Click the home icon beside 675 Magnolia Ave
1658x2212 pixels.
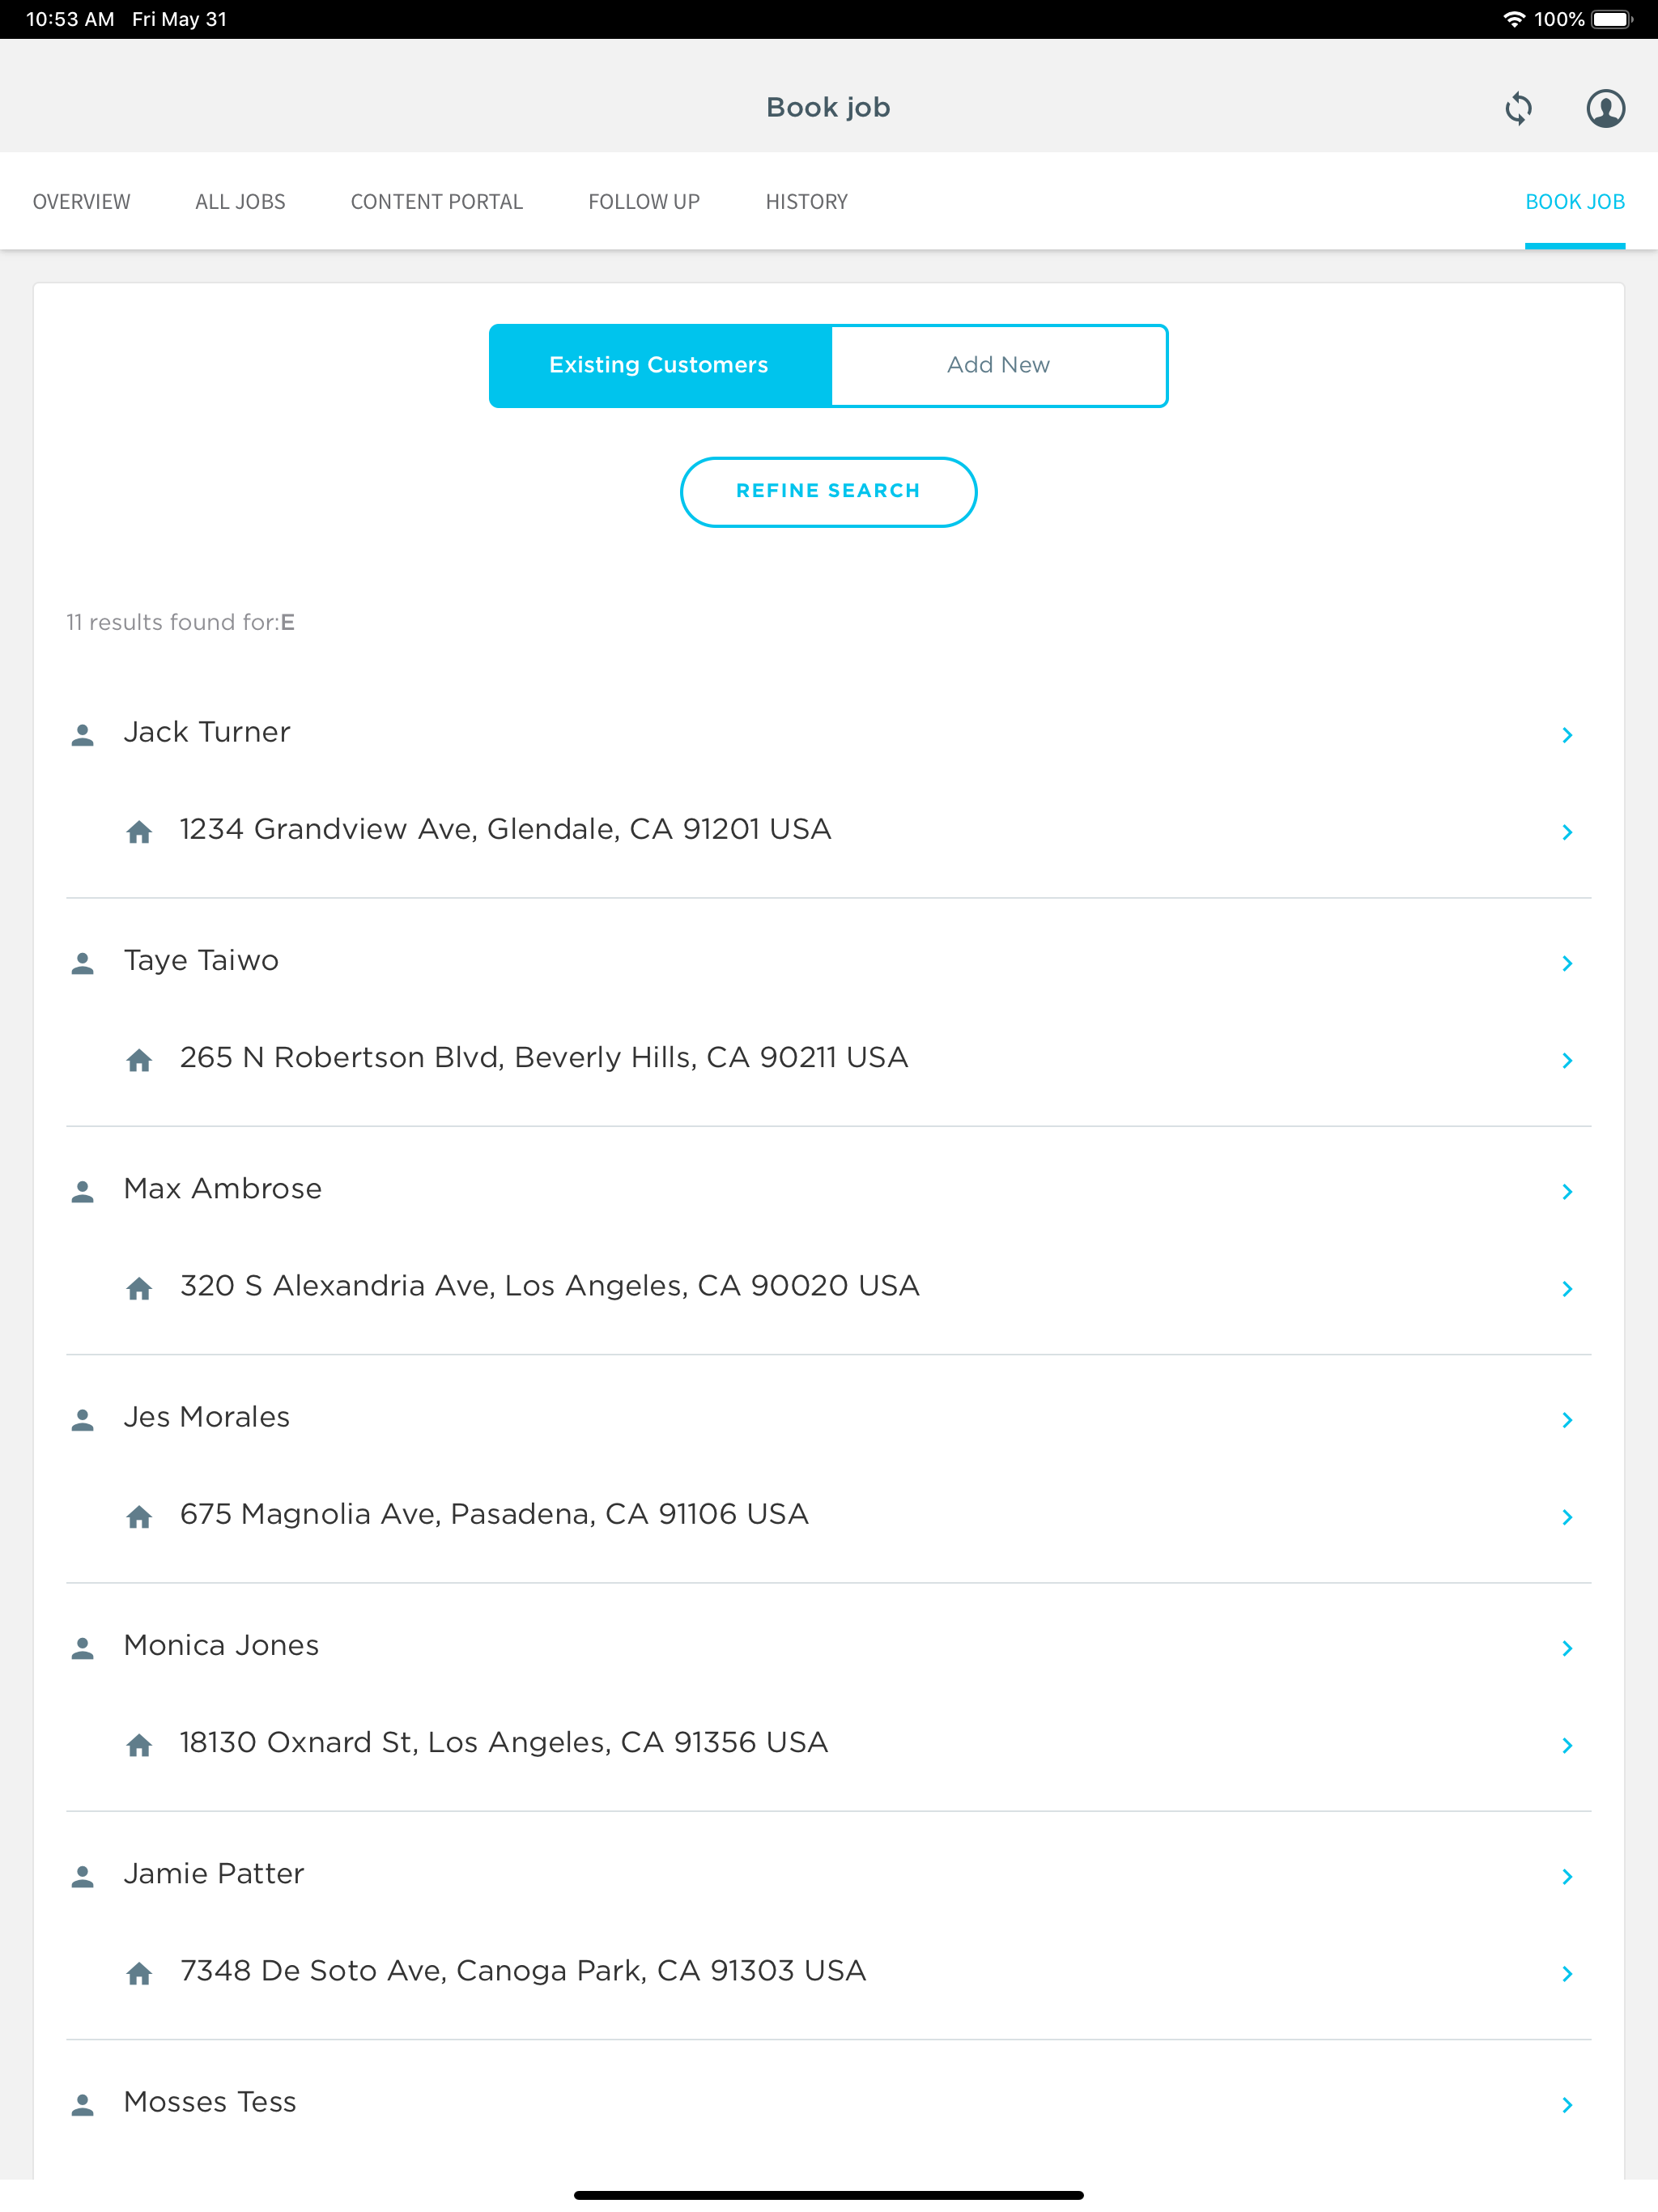tap(140, 1516)
